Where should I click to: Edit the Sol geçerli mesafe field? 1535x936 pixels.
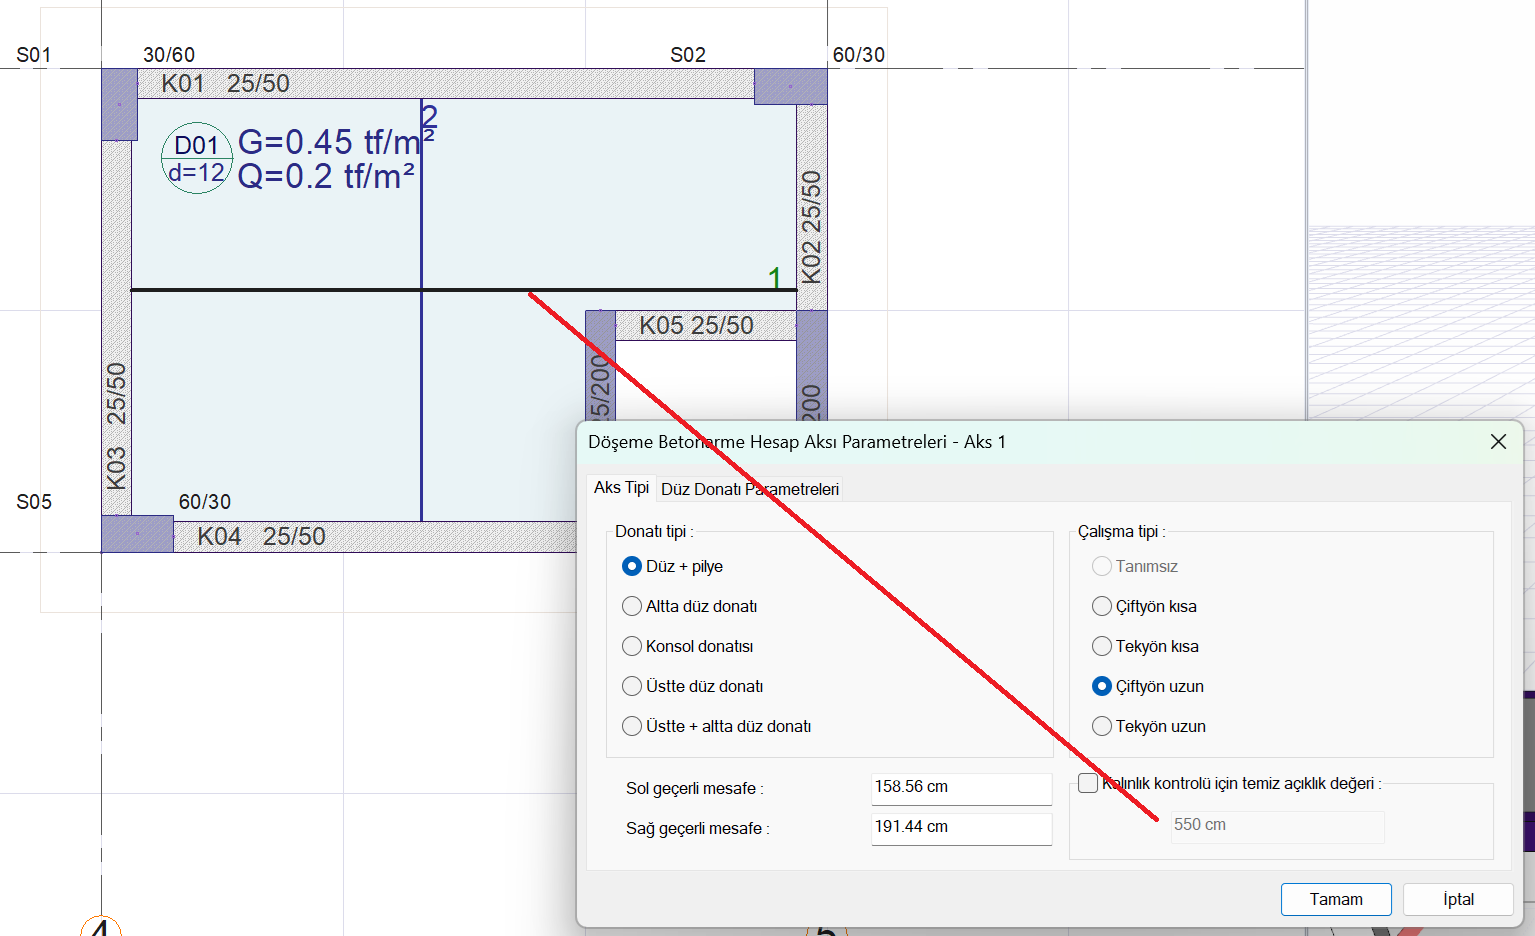coord(962,788)
